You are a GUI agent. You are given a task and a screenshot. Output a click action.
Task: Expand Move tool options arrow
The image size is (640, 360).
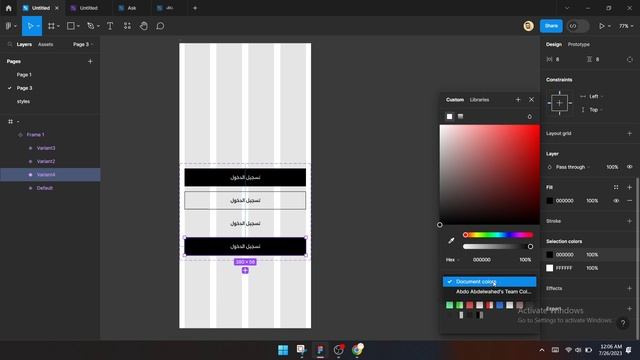coord(38,26)
